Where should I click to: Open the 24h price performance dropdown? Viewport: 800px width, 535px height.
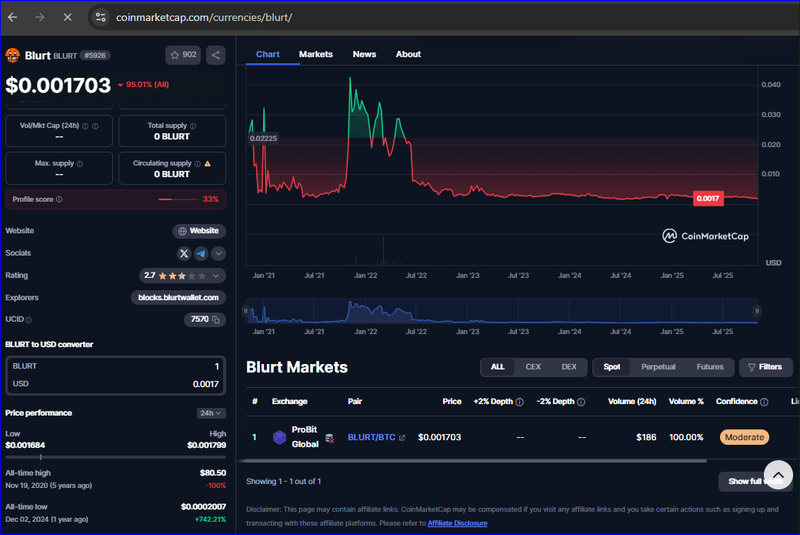(x=211, y=412)
